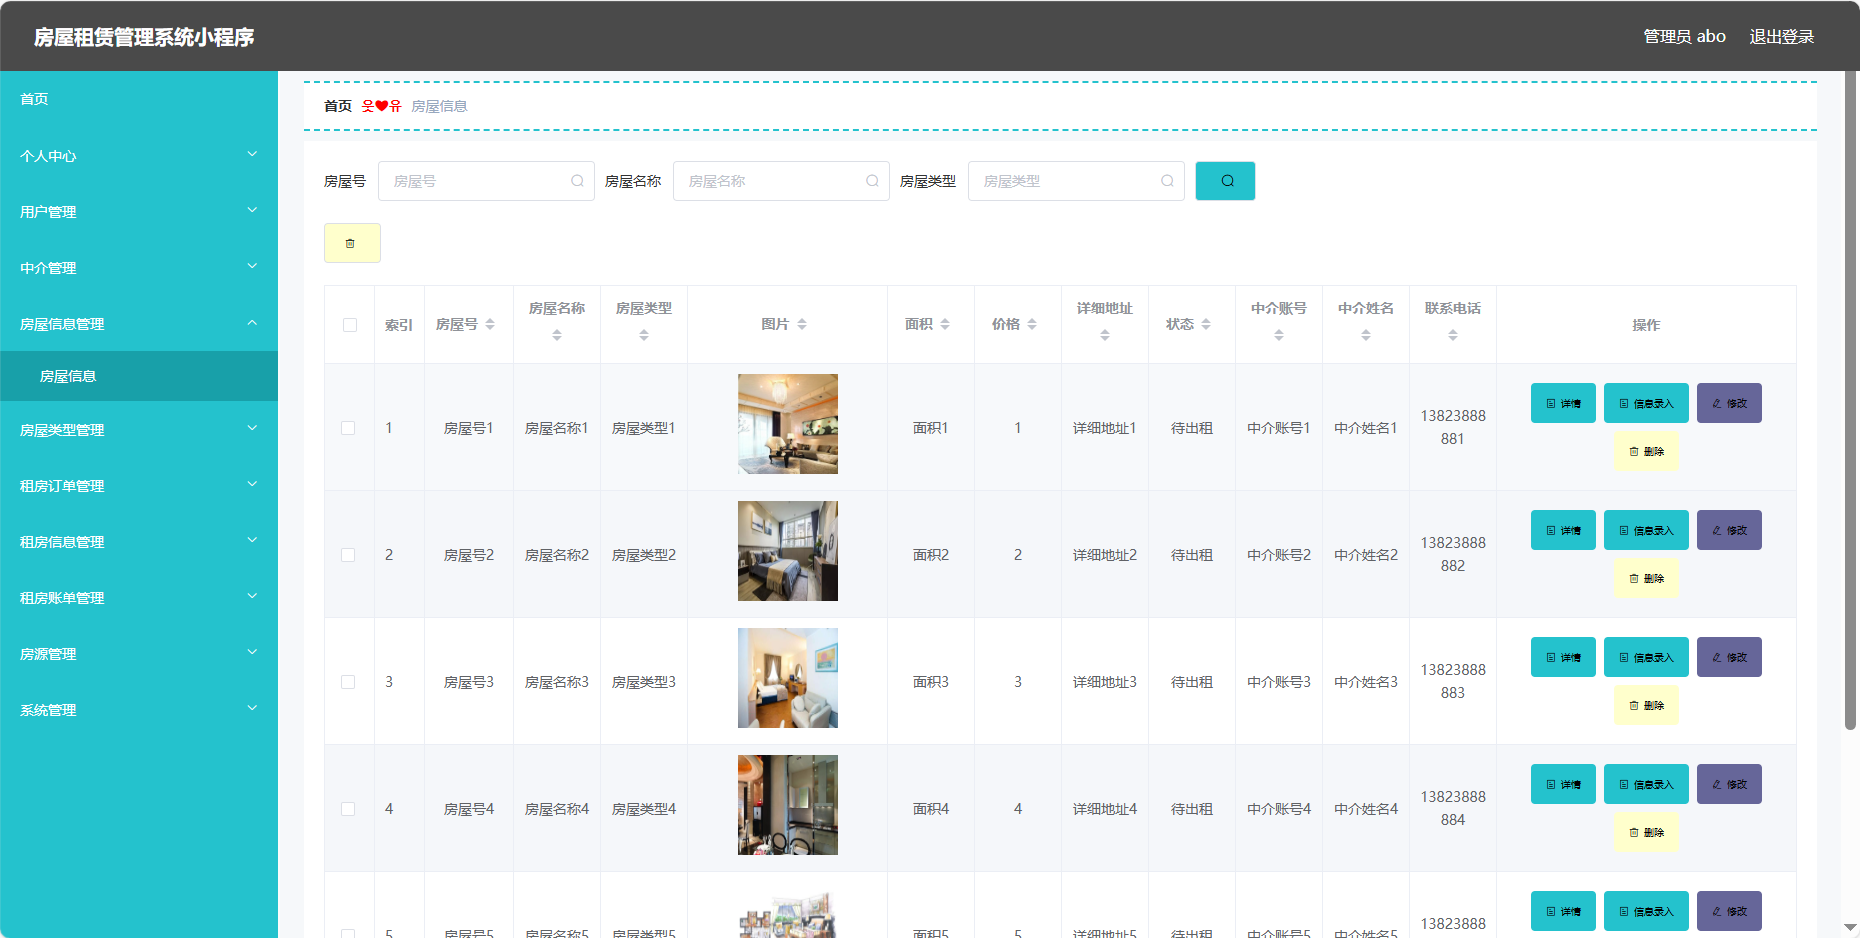The image size is (1860, 938).
Task: Open 详情 for 房屋号2 row
Action: point(1563,530)
